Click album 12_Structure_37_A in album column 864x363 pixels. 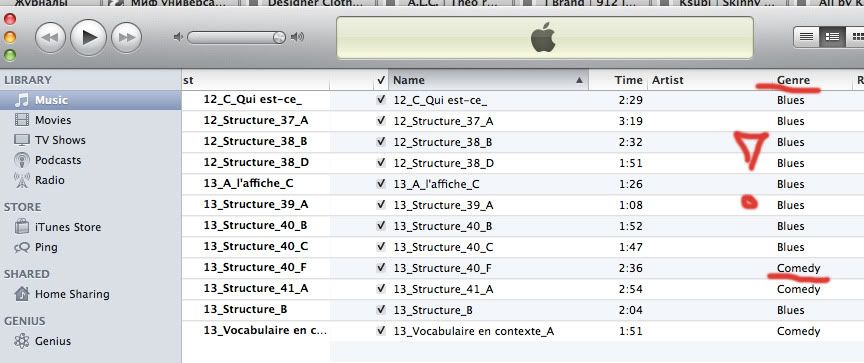point(256,120)
